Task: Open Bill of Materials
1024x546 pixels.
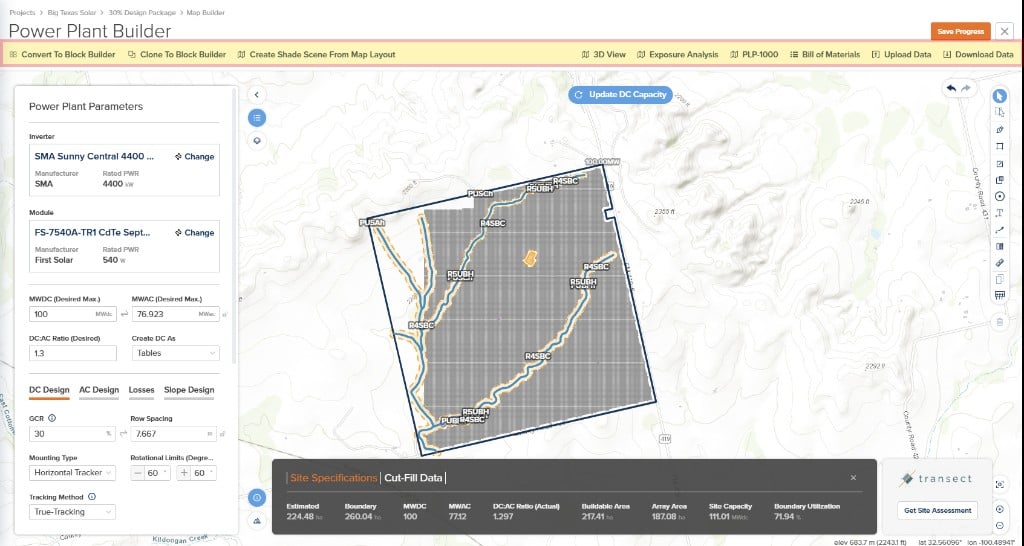Action: 825,55
